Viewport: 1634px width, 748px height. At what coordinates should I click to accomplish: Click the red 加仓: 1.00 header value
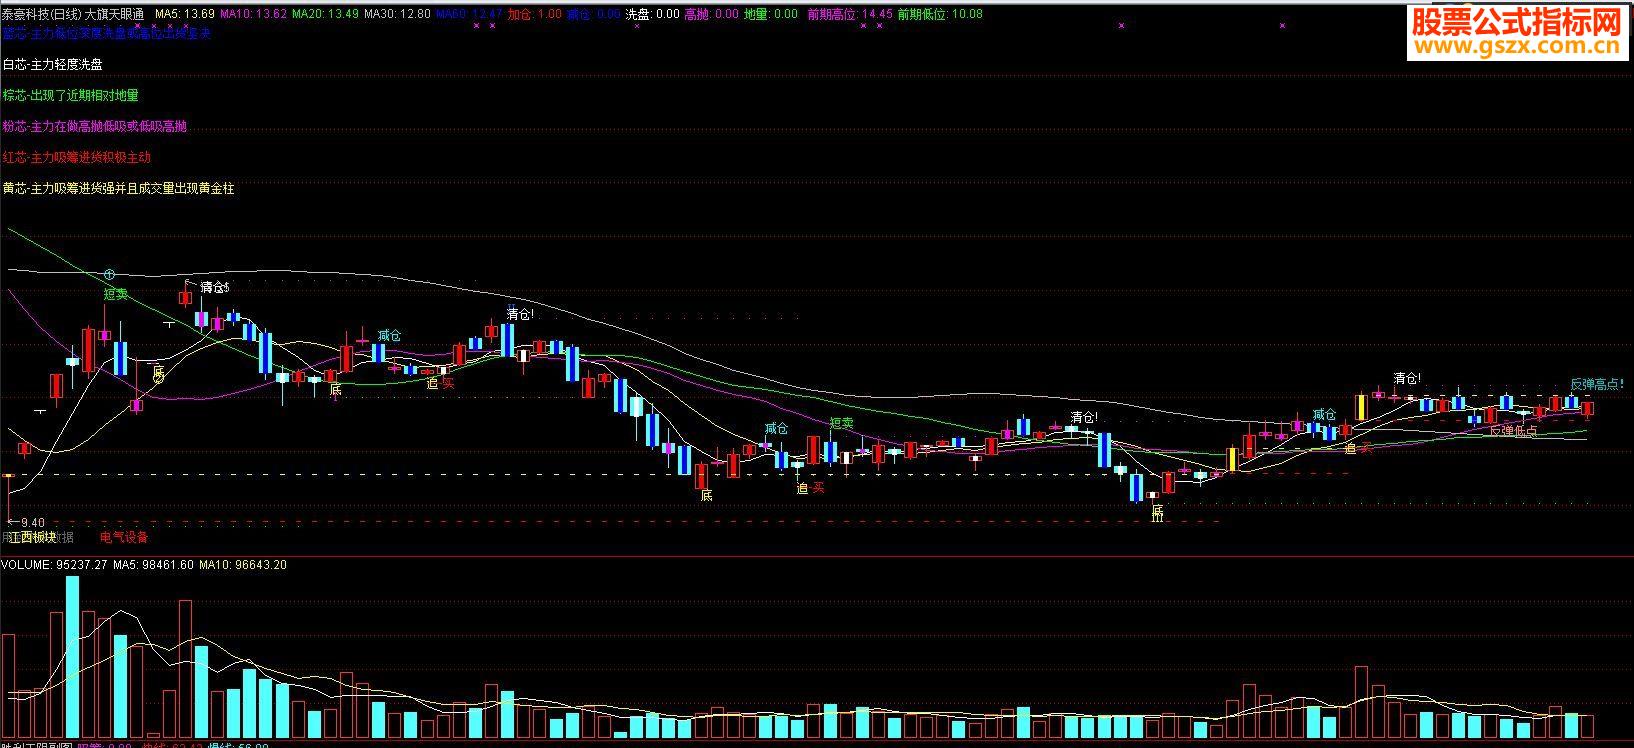(534, 14)
